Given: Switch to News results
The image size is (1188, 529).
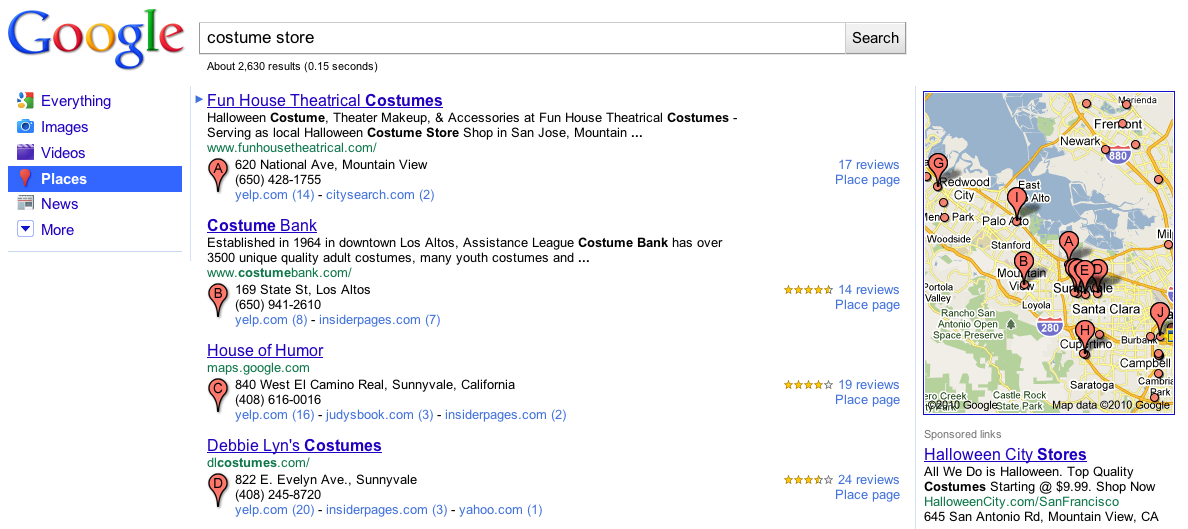Looking at the screenshot, I should point(59,203).
